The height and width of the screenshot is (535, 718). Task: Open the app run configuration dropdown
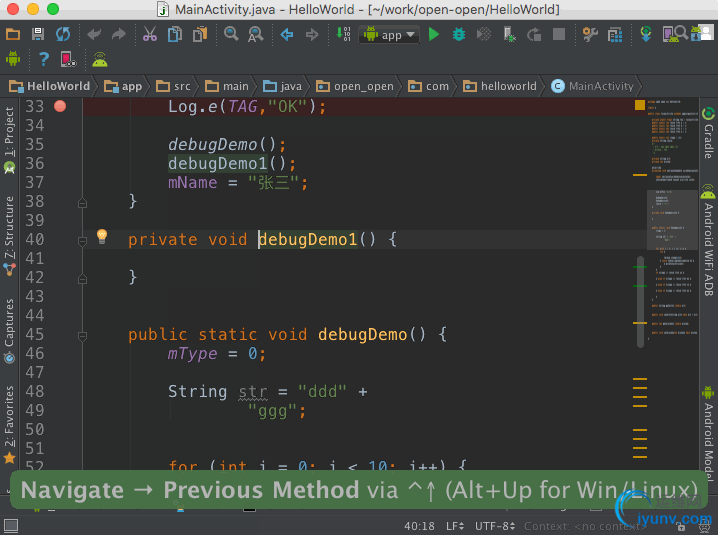coord(389,35)
